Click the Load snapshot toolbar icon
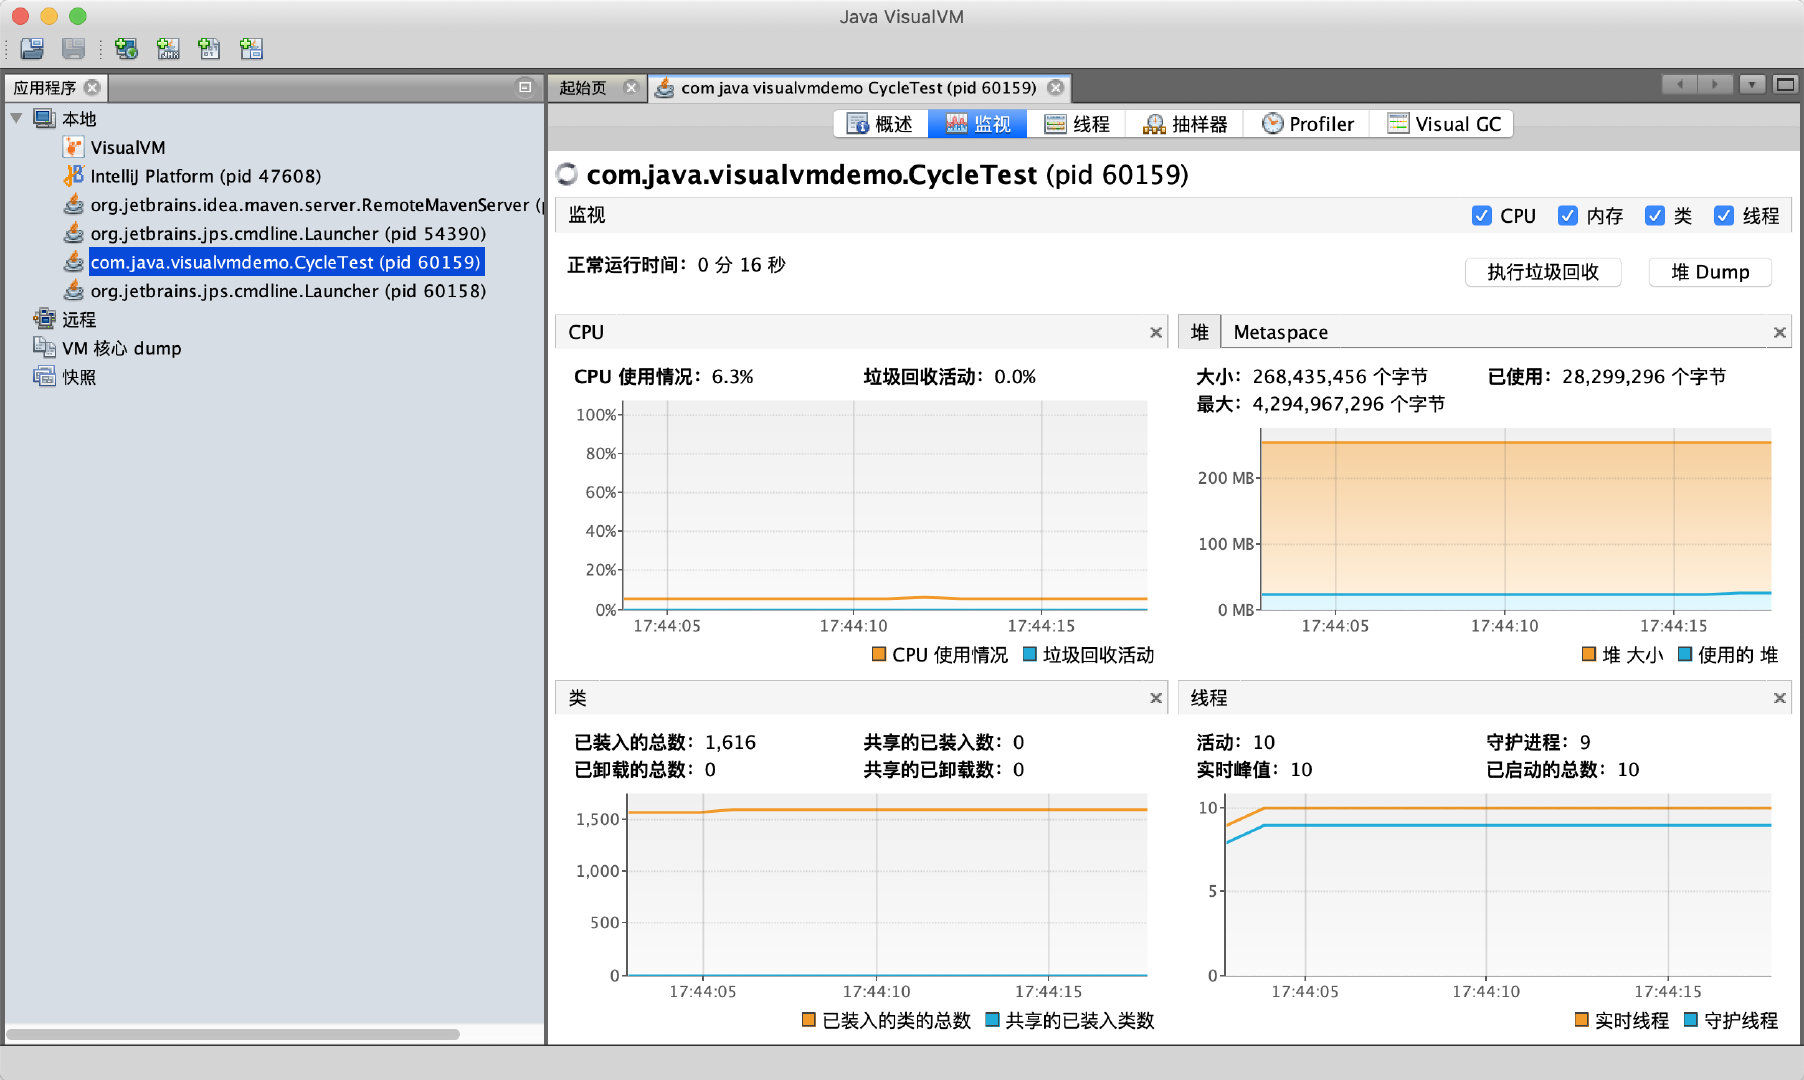Image resolution: width=1804 pixels, height=1080 pixels. click(32, 48)
